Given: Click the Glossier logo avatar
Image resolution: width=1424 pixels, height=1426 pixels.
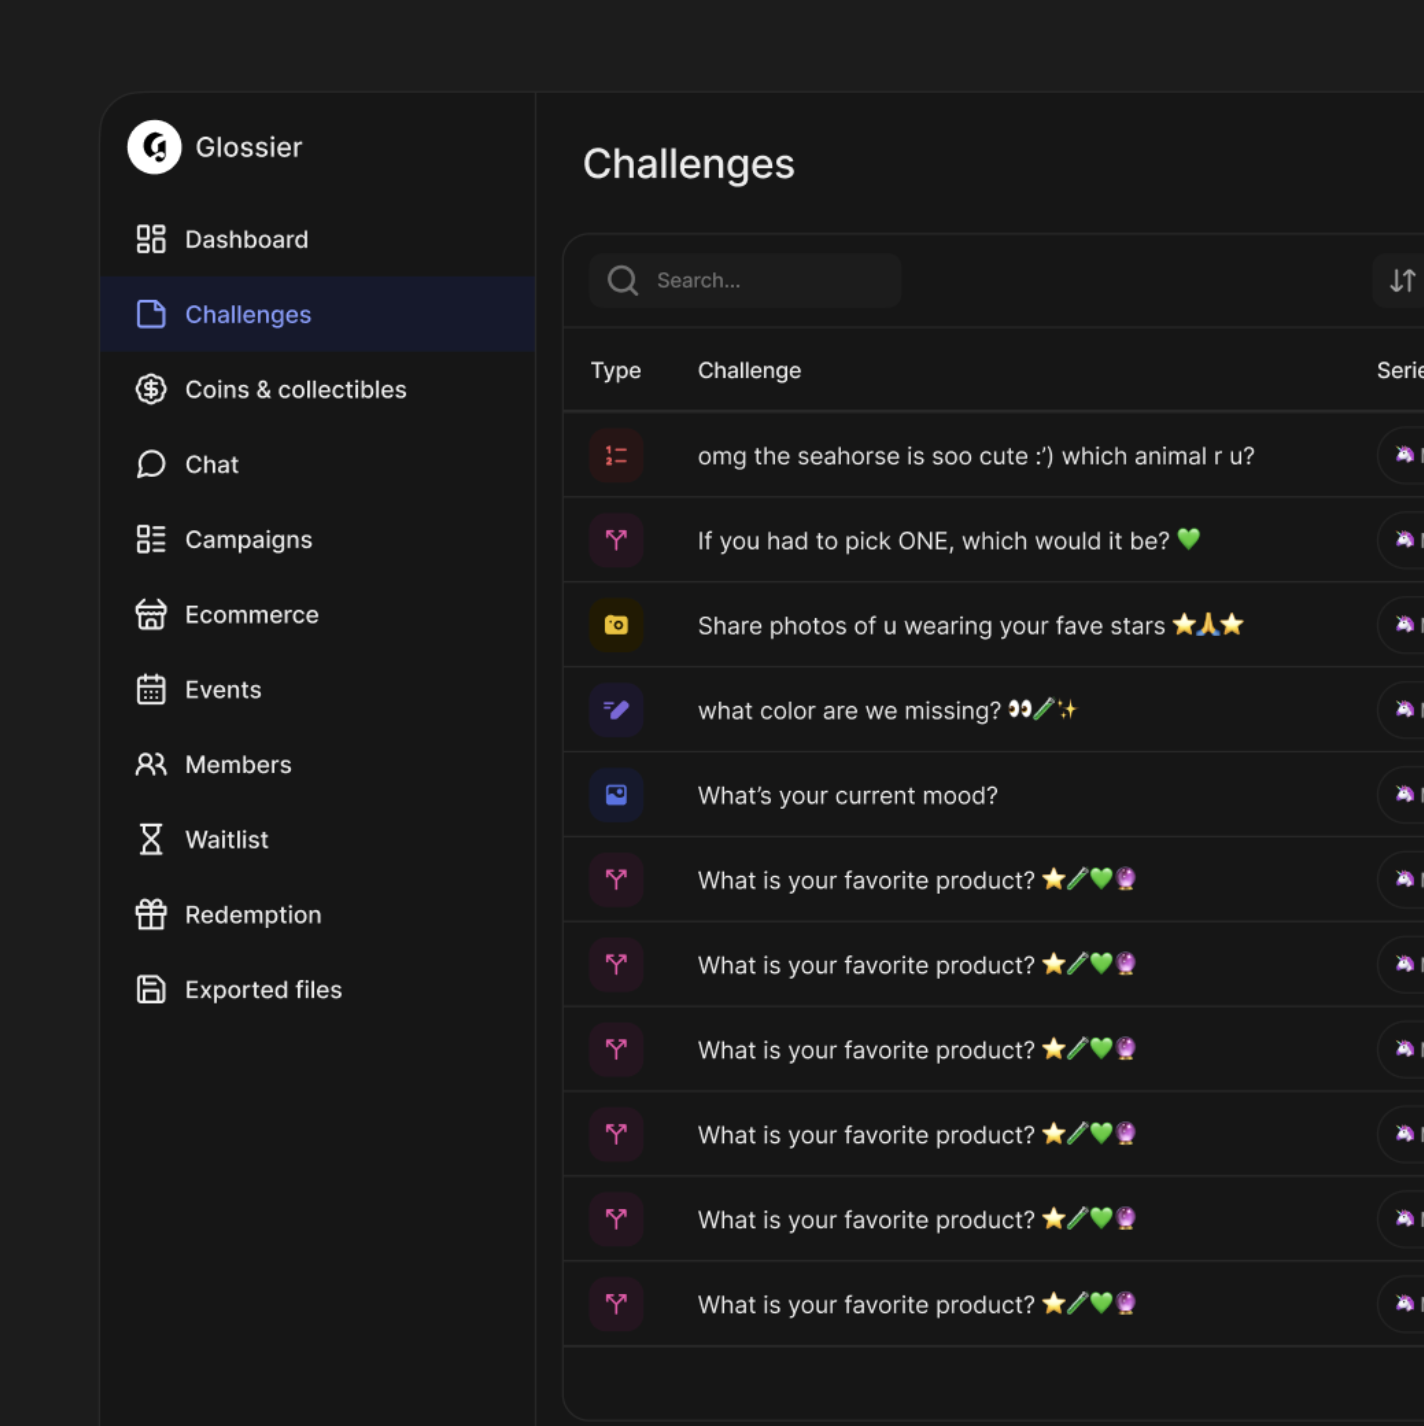Looking at the screenshot, I should pyautogui.click(x=154, y=147).
